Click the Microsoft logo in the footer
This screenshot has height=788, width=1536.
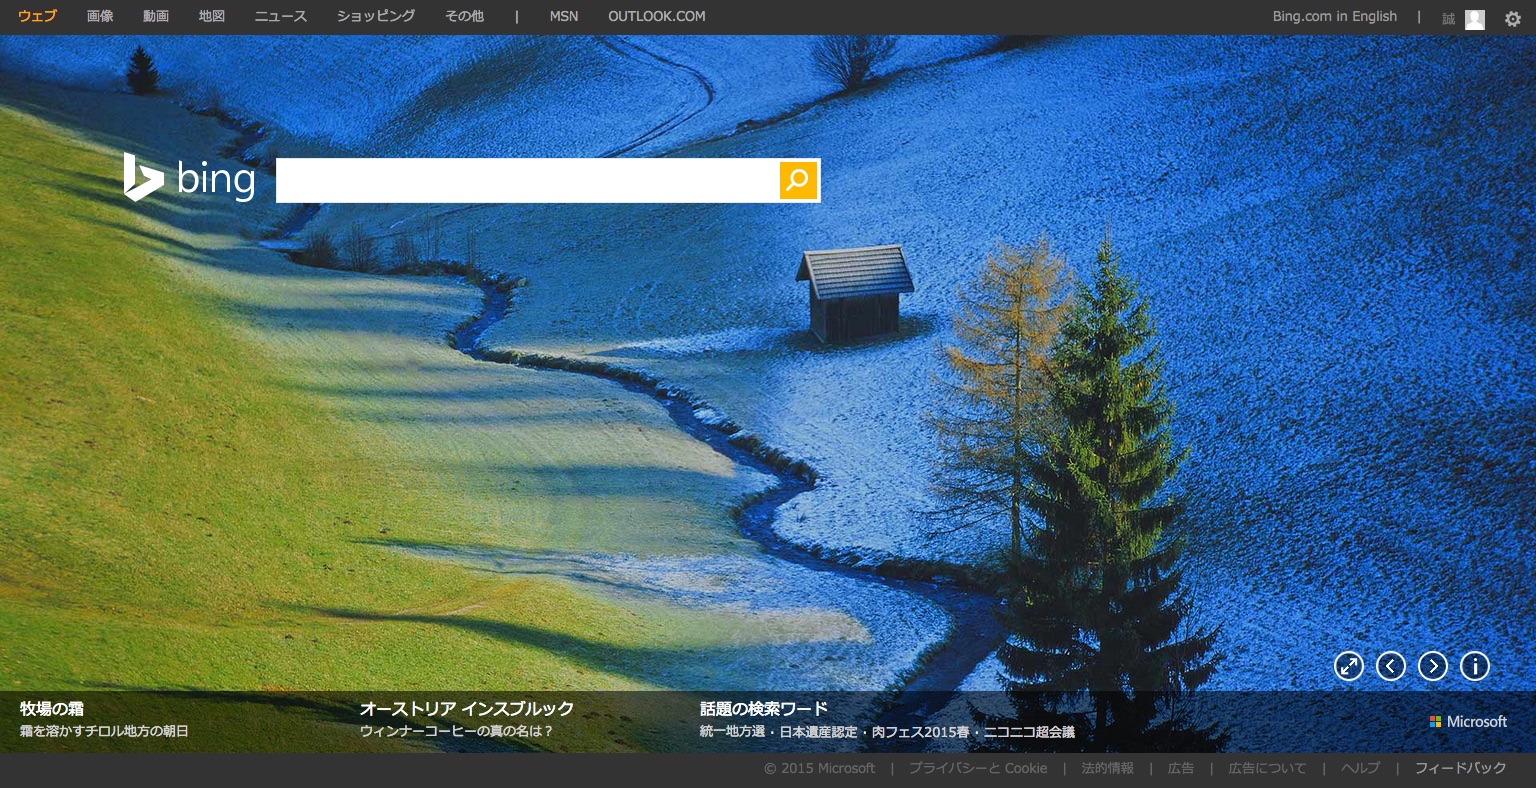[x=1468, y=721]
